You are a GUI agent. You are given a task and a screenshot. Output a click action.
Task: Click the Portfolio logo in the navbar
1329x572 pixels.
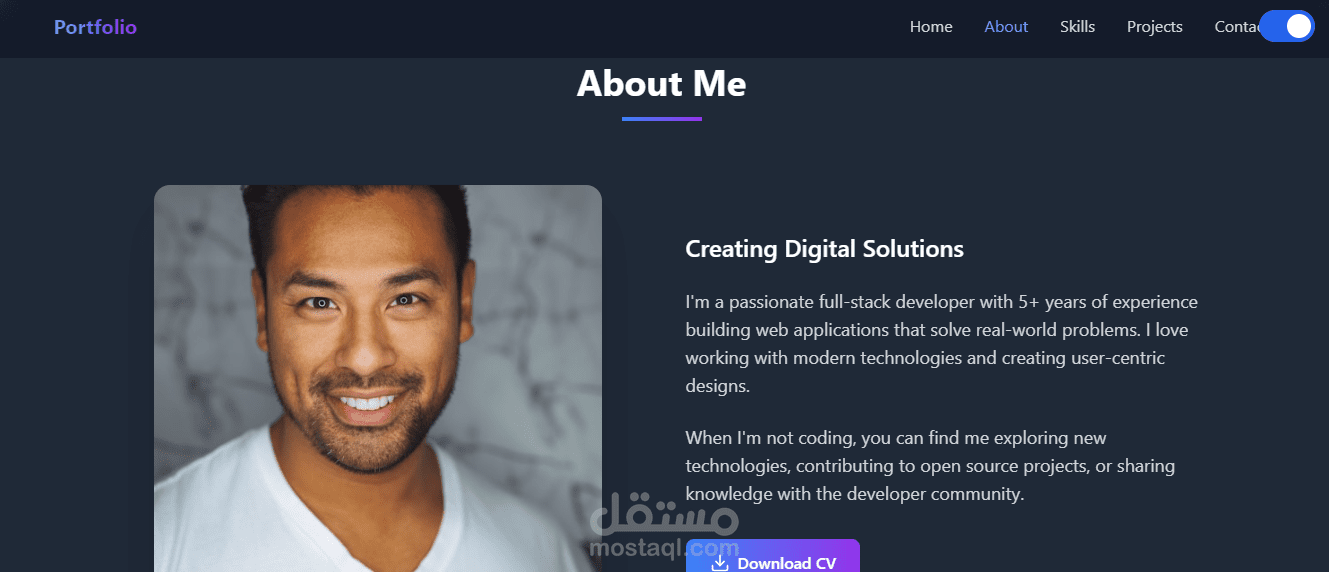pyautogui.click(x=95, y=27)
